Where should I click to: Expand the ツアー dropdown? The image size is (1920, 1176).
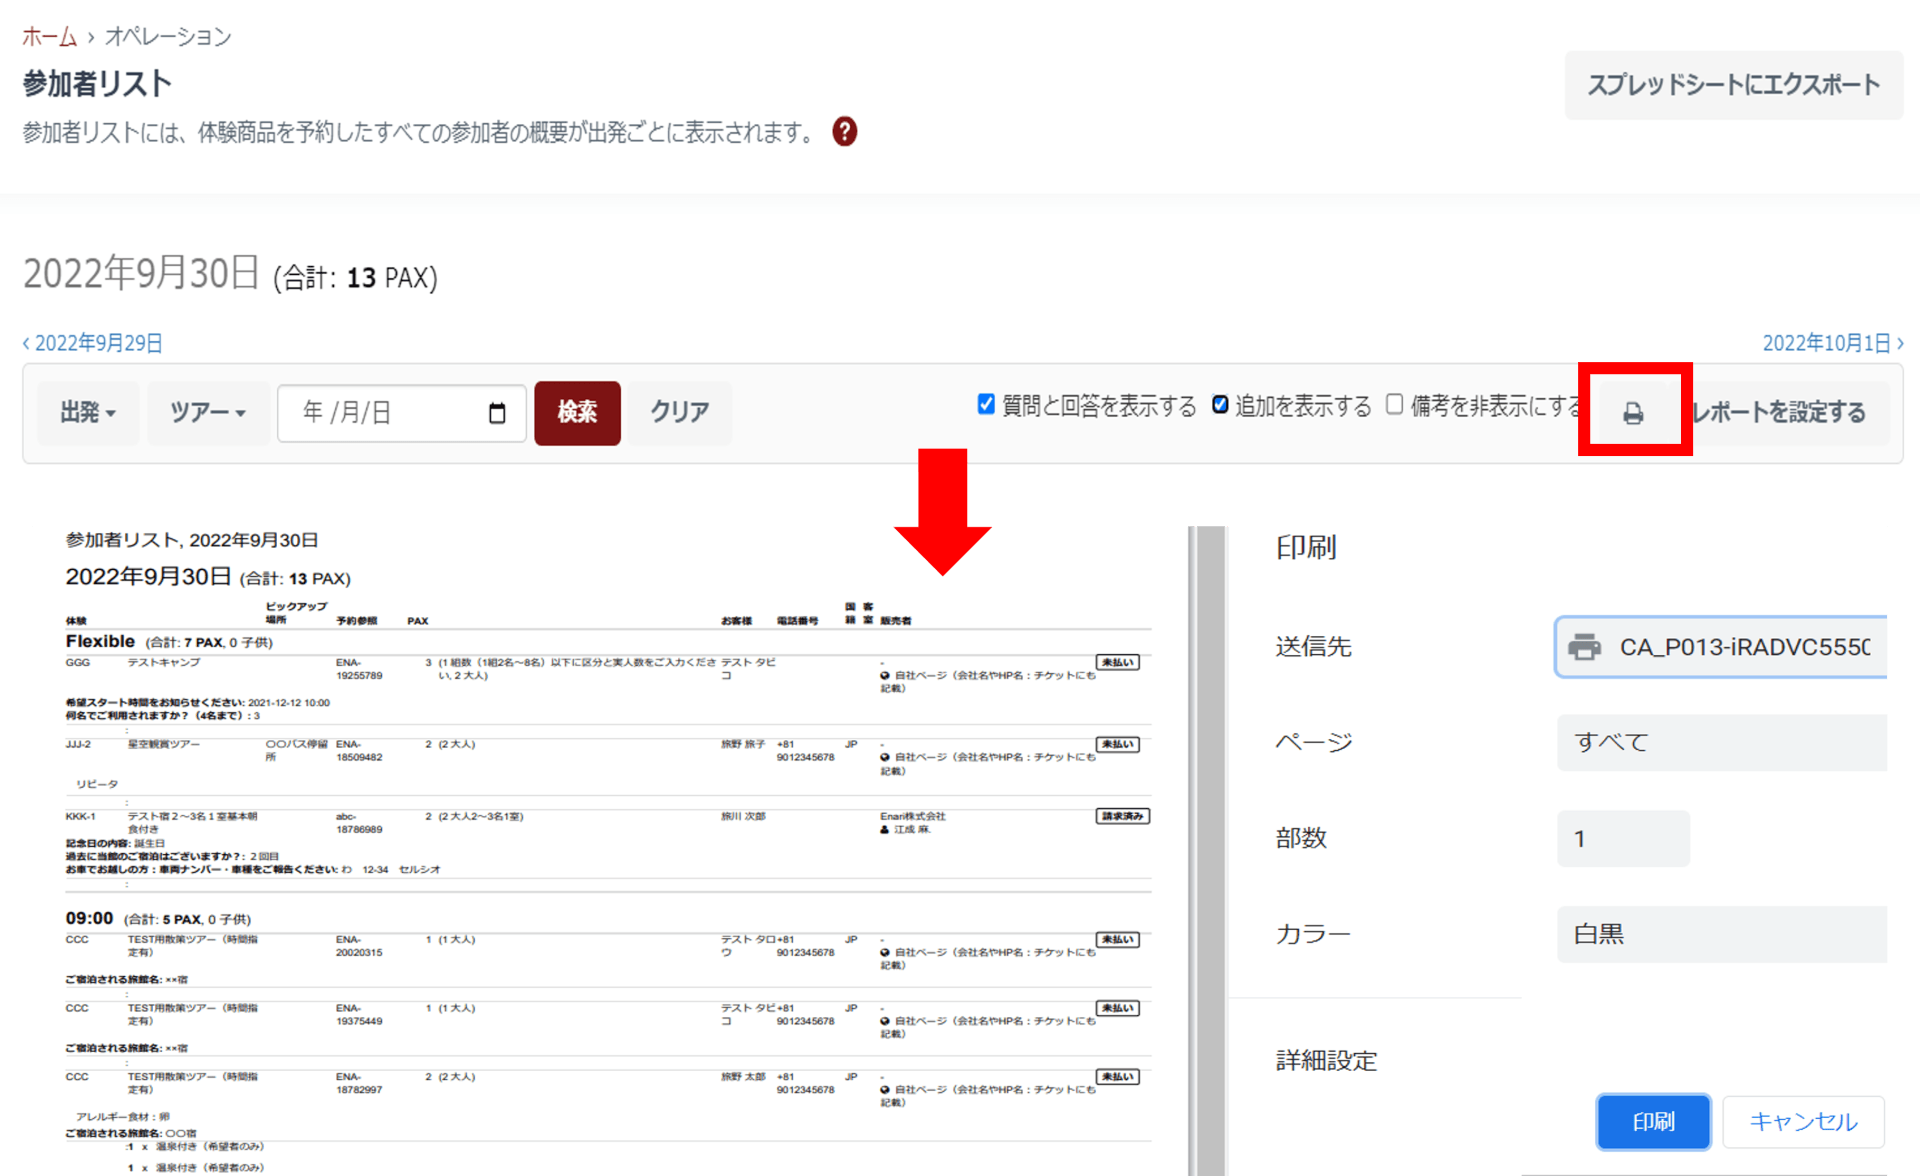[207, 412]
